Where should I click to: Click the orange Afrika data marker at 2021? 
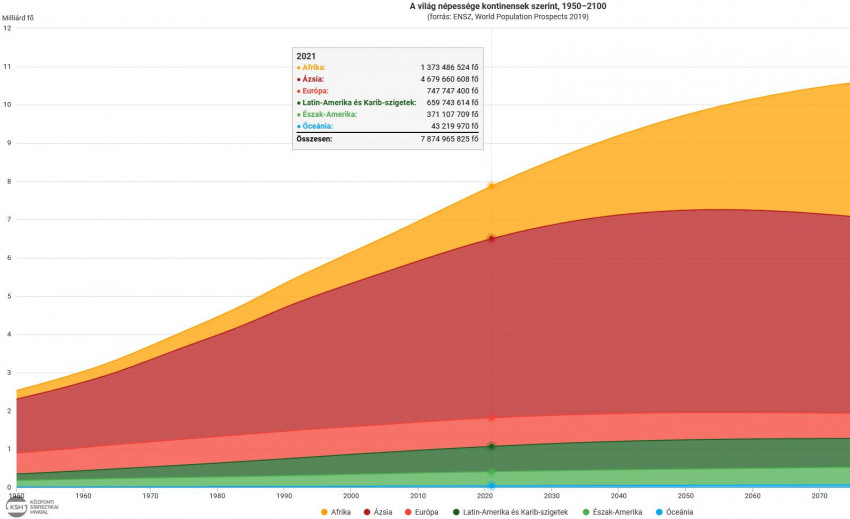click(x=491, y=186)
